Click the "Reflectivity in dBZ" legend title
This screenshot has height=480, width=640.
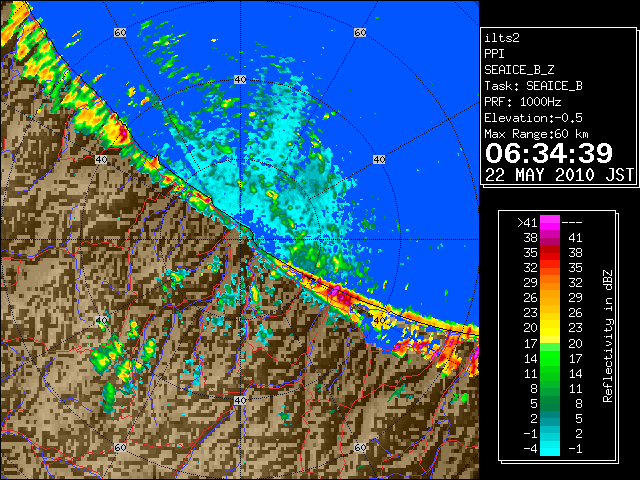tap(608, 336)
